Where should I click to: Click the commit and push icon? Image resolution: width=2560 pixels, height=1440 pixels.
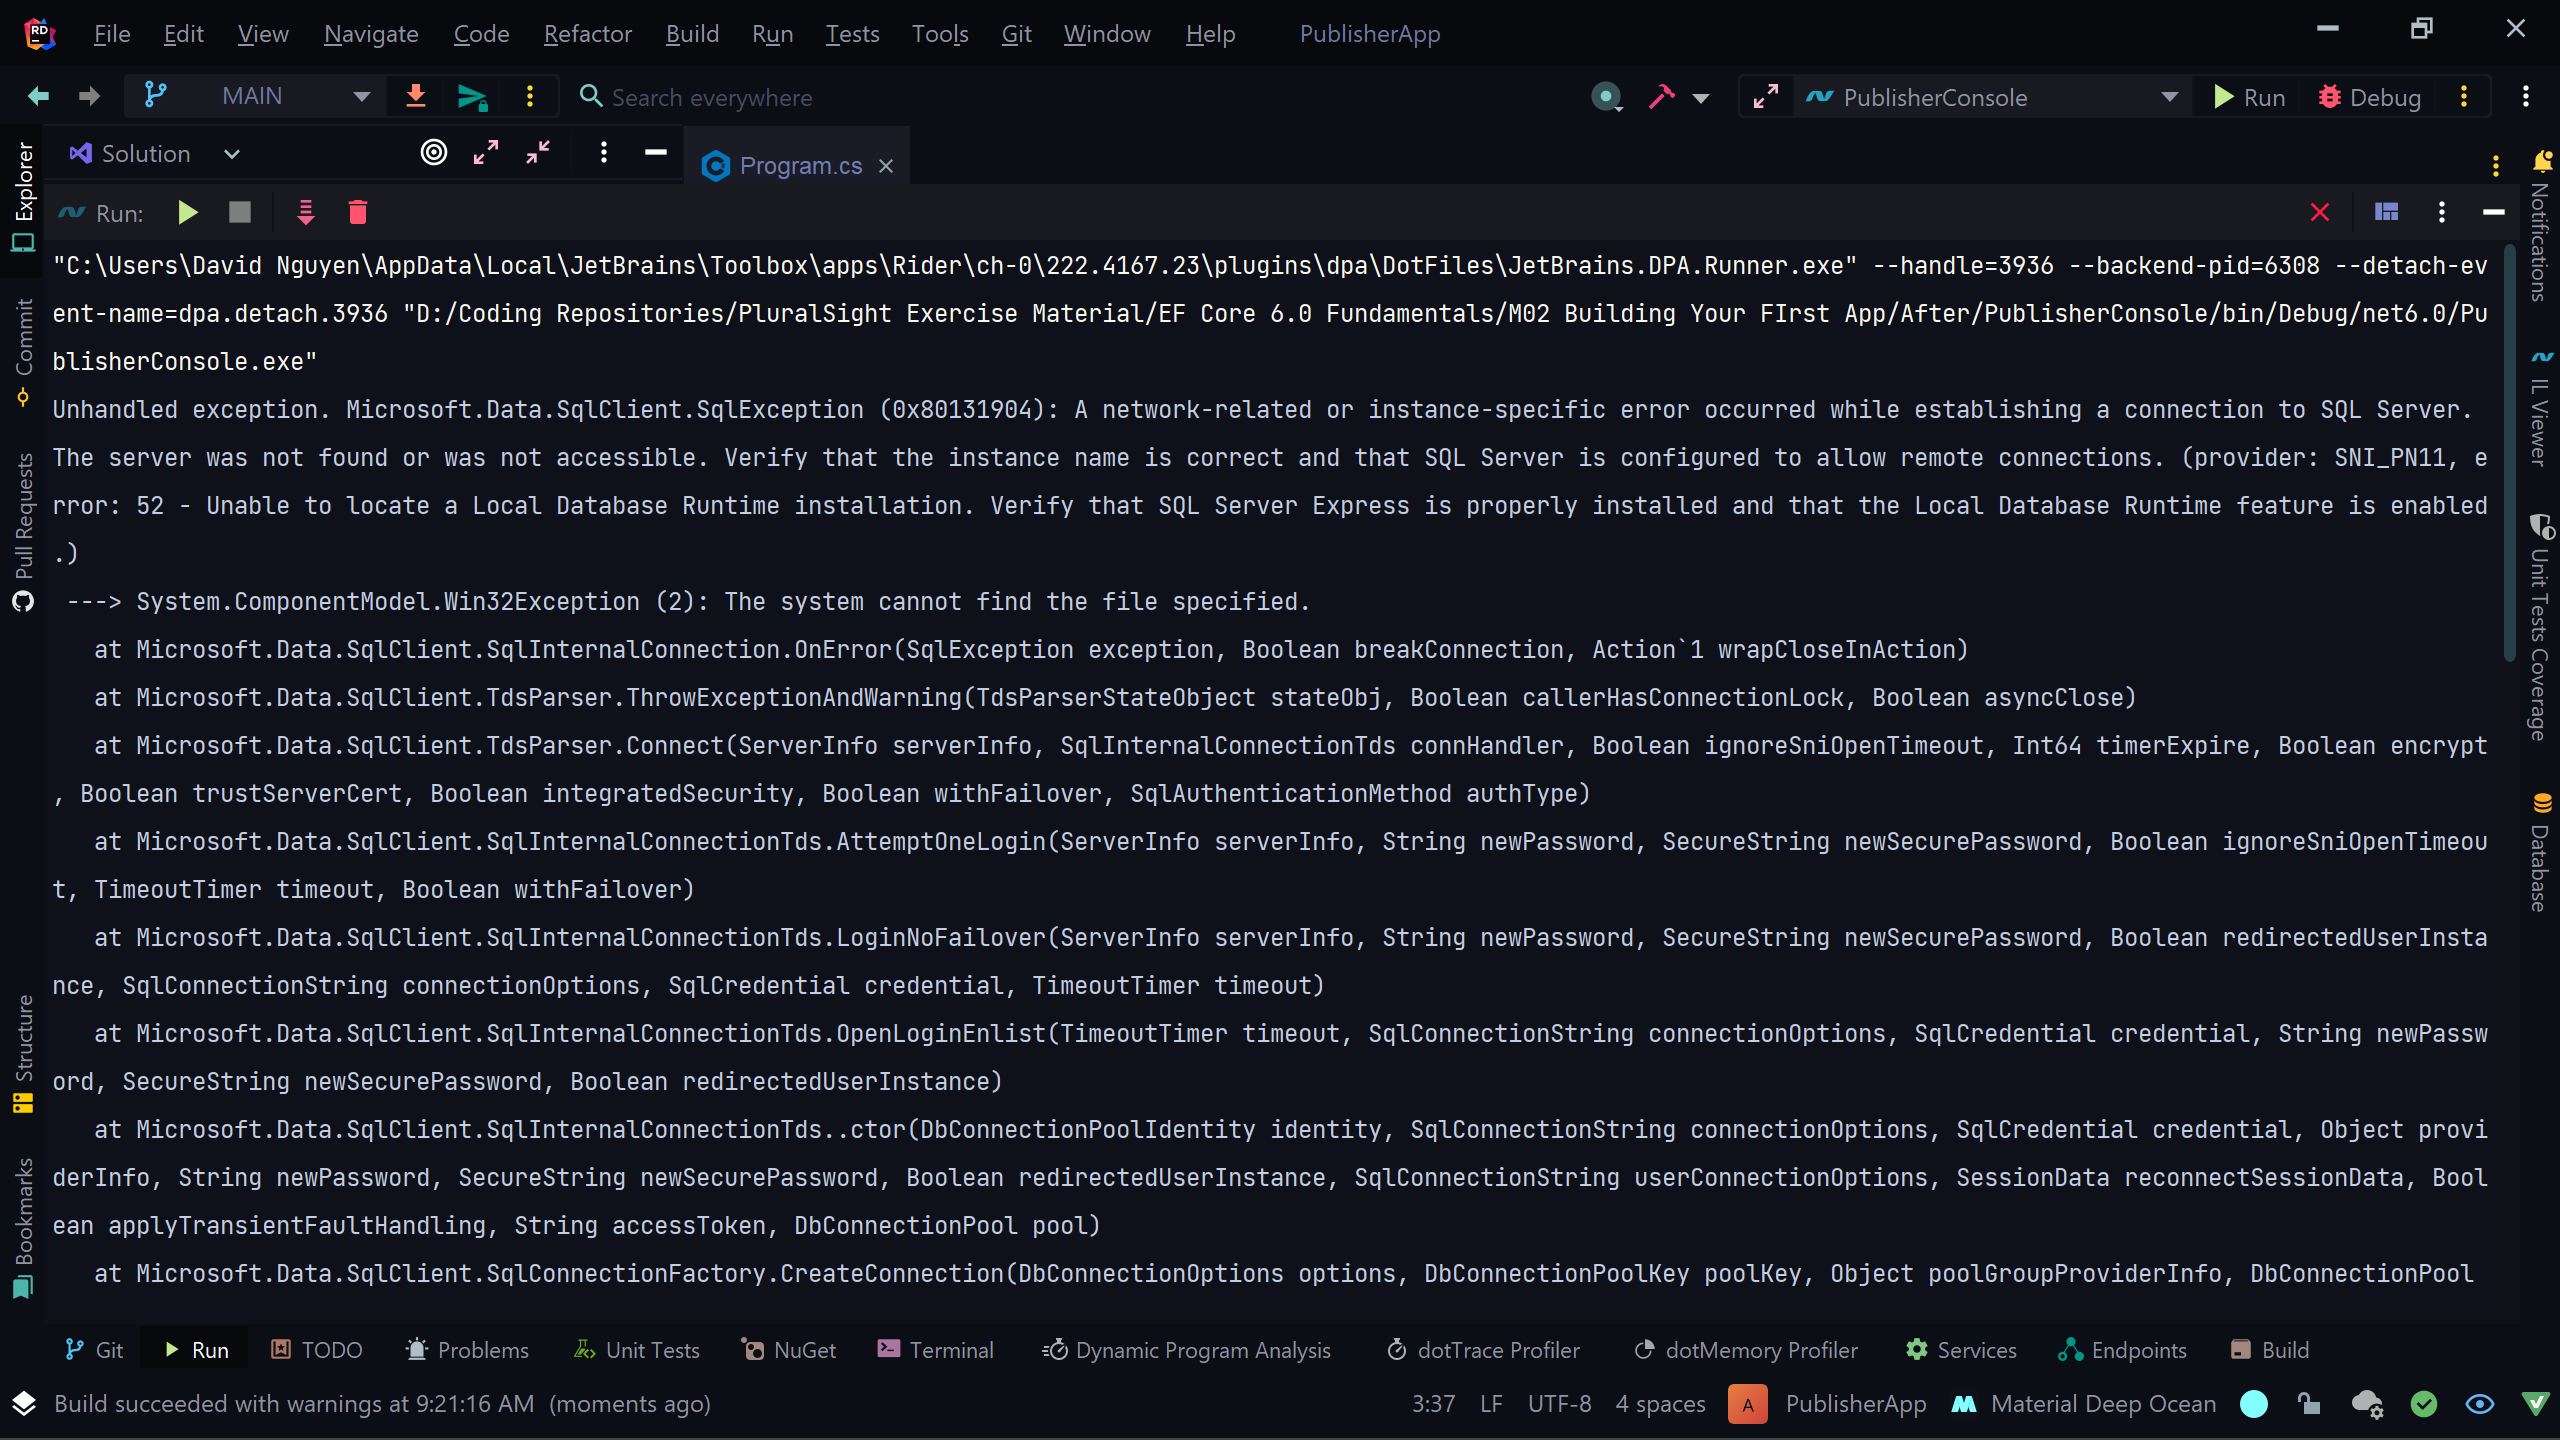(471, 97)
